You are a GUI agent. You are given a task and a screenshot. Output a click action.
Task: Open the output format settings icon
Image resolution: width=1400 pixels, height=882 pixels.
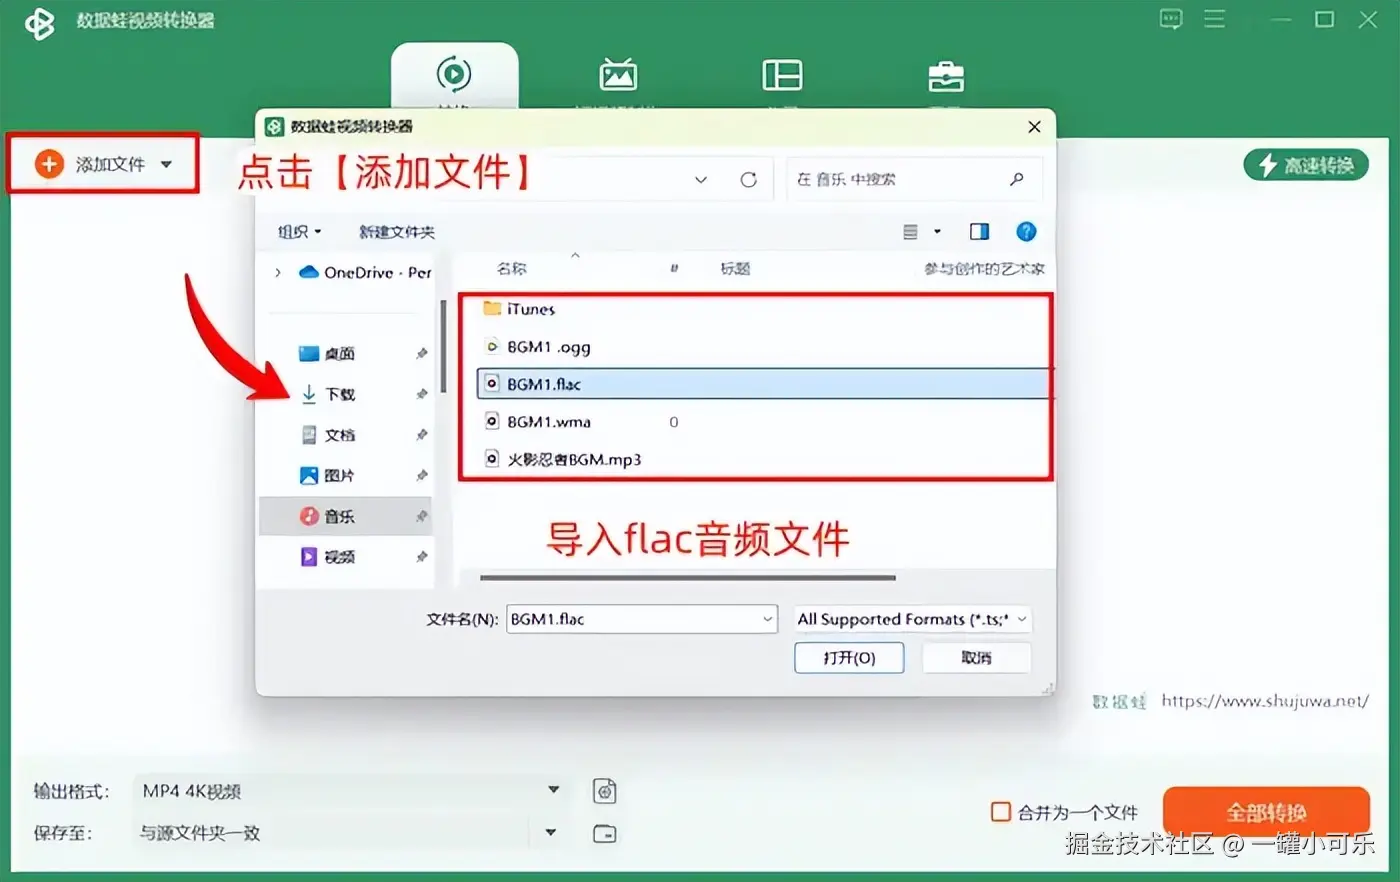pos(604,792)
